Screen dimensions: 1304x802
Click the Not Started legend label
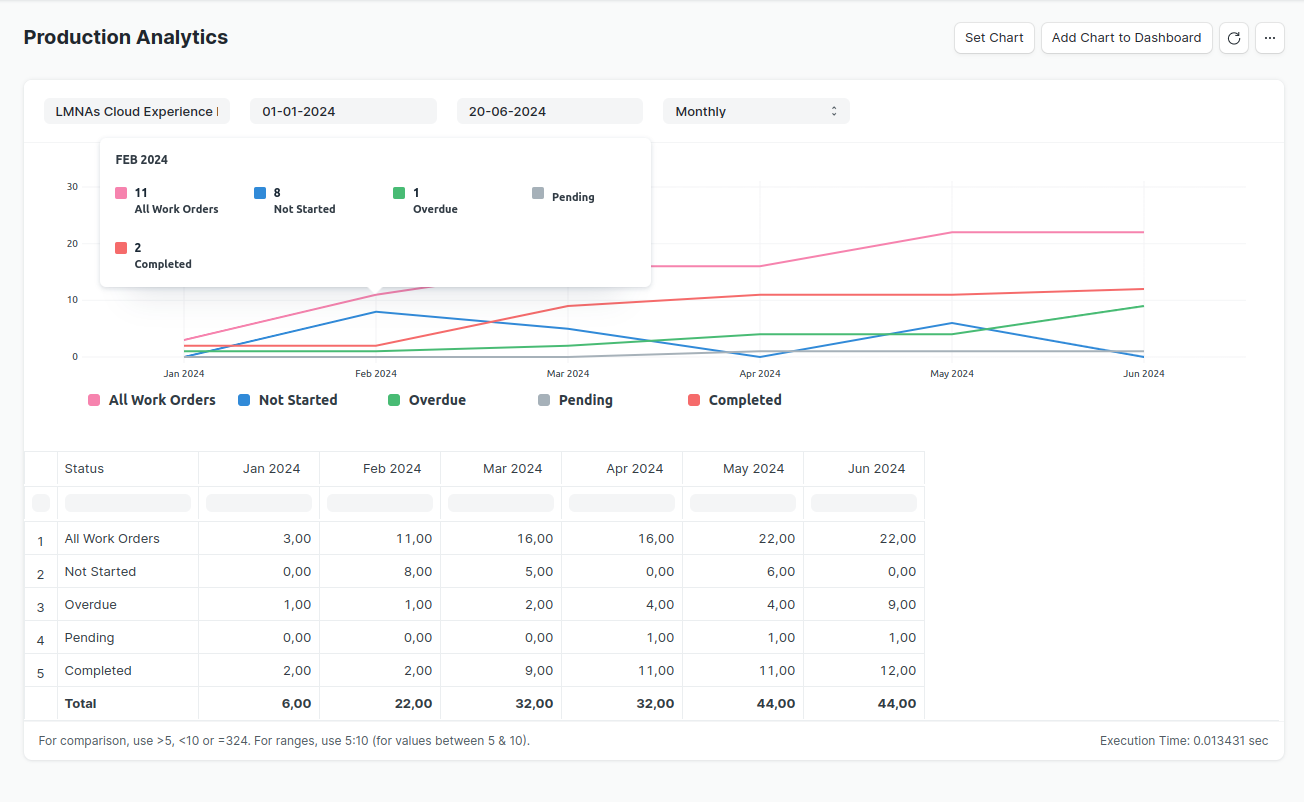tap(298, 400)
